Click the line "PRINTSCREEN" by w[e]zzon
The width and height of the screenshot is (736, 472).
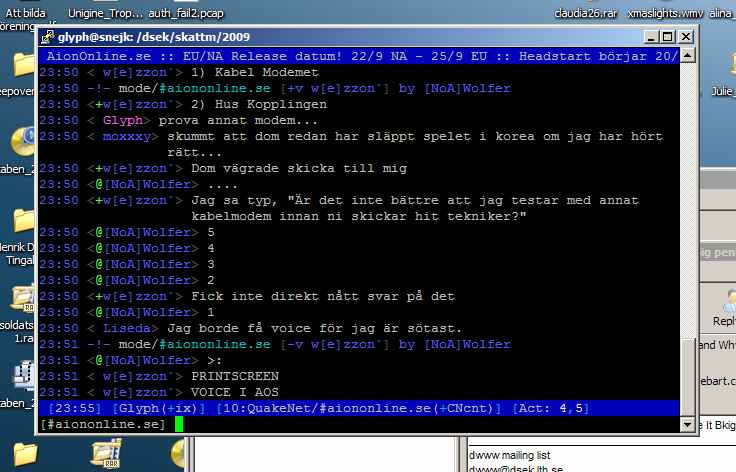click(x=235, y=376)
